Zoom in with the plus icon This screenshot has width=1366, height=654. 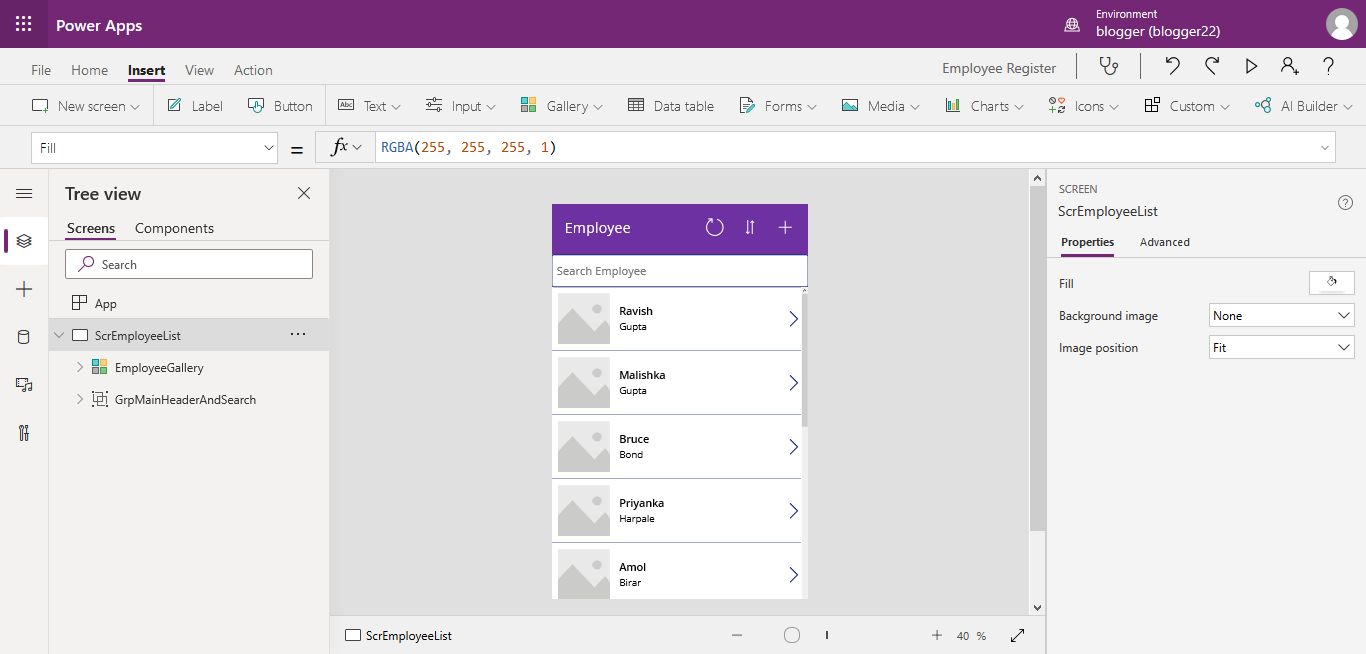point(937,635)
